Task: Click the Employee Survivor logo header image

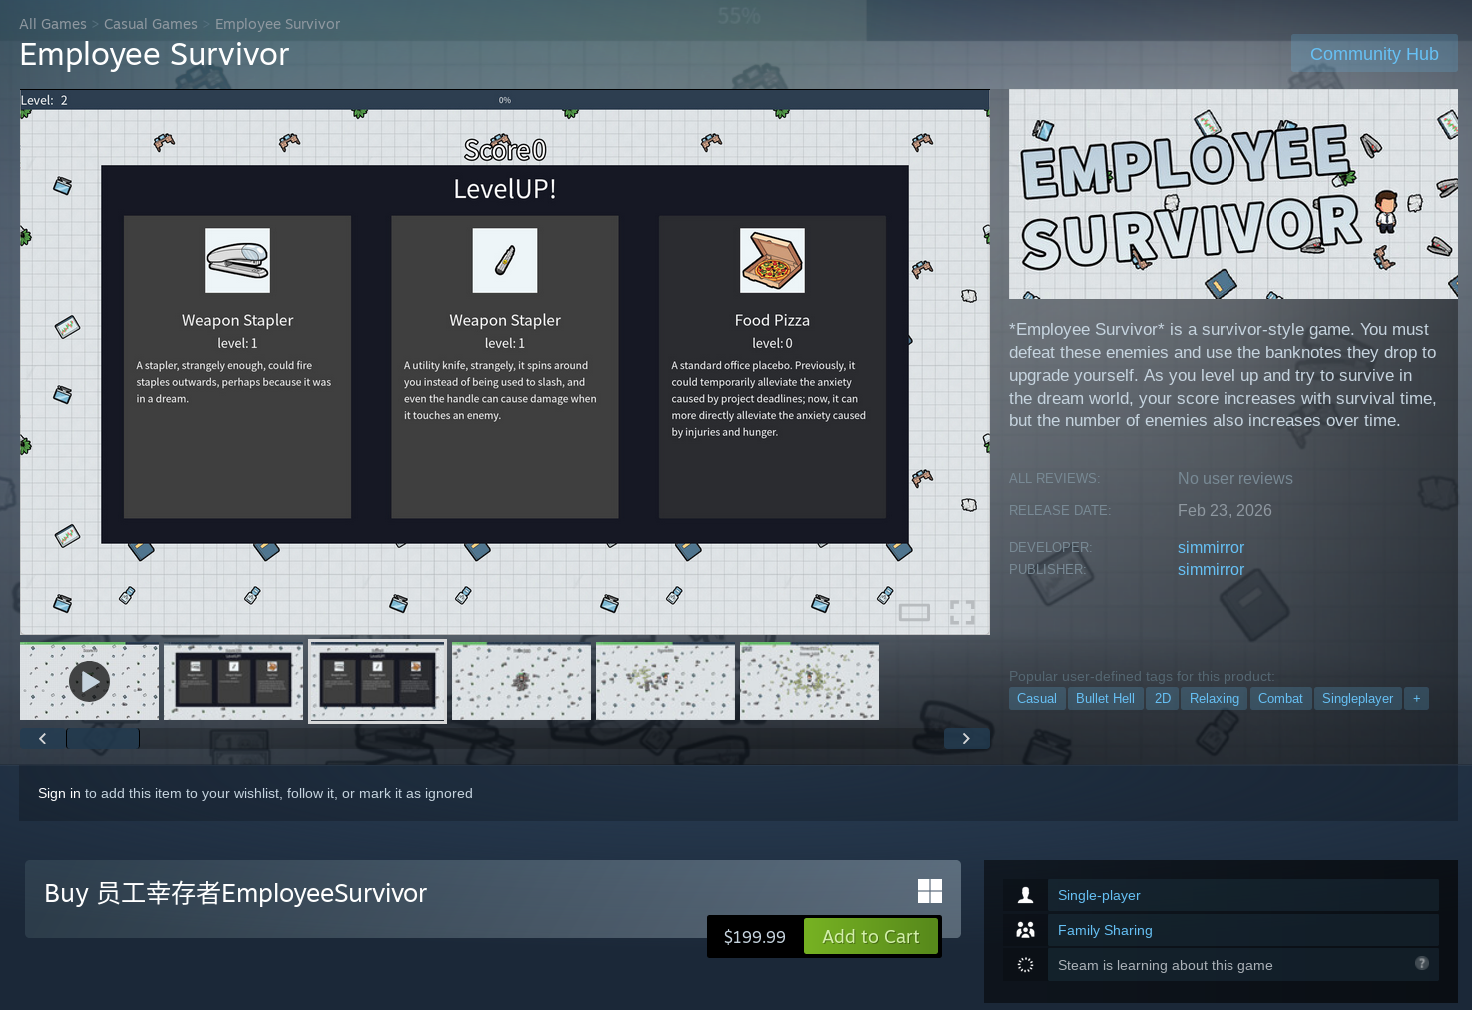Action: pyautogui.click(x=1233, y=194)
